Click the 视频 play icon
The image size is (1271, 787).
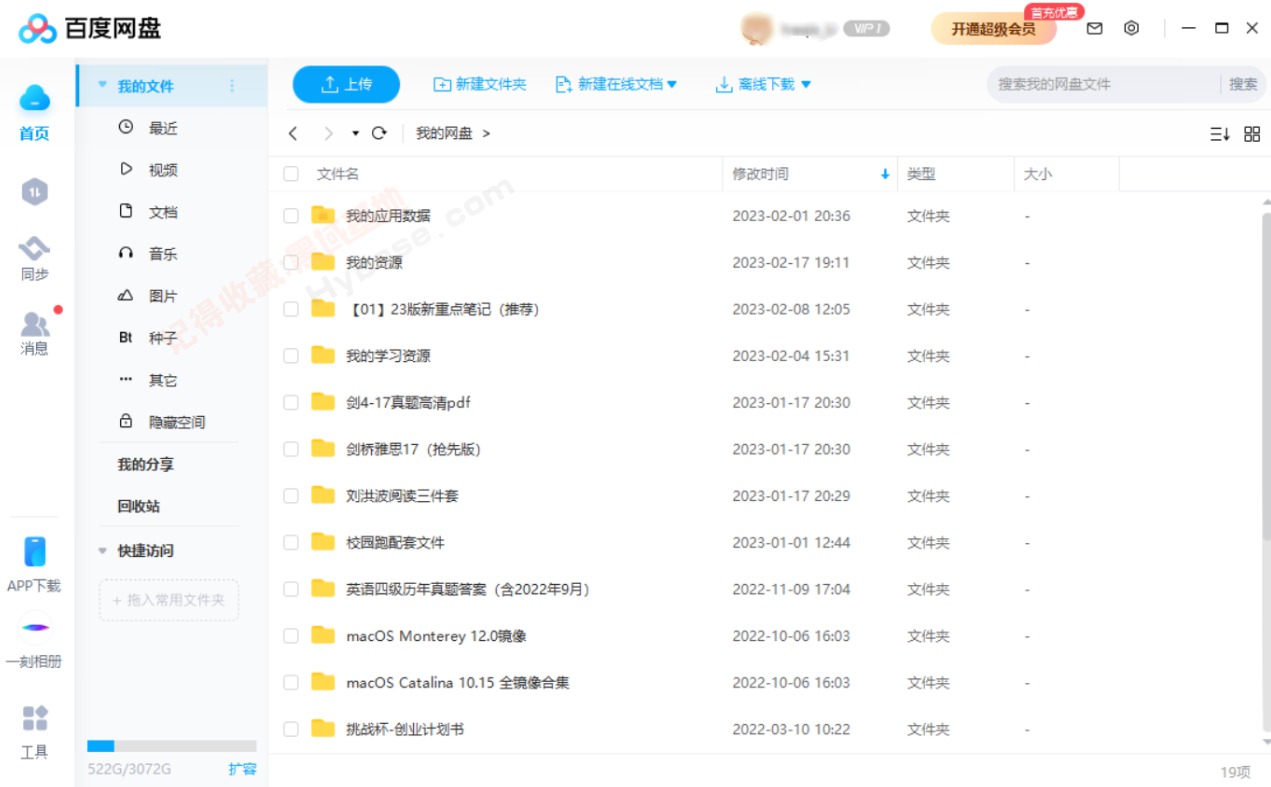pos(126,169)
